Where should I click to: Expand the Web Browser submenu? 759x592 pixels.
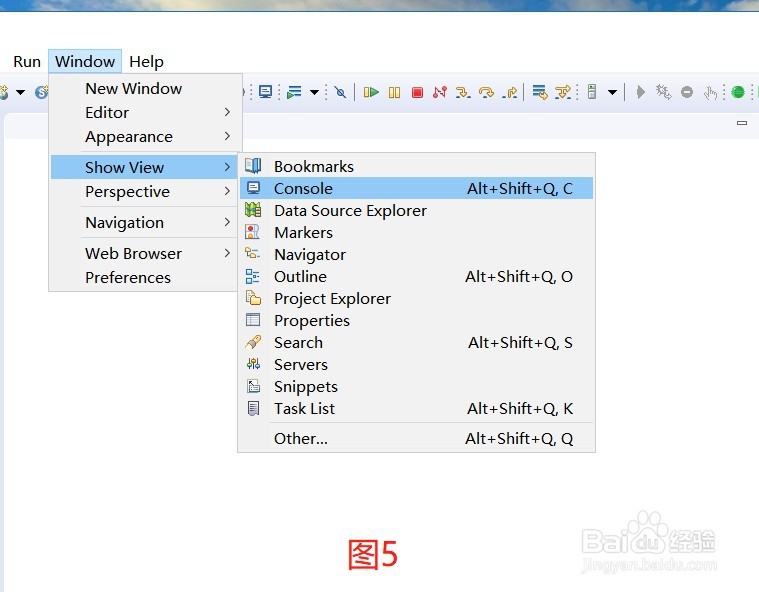[x=145, y=253]
